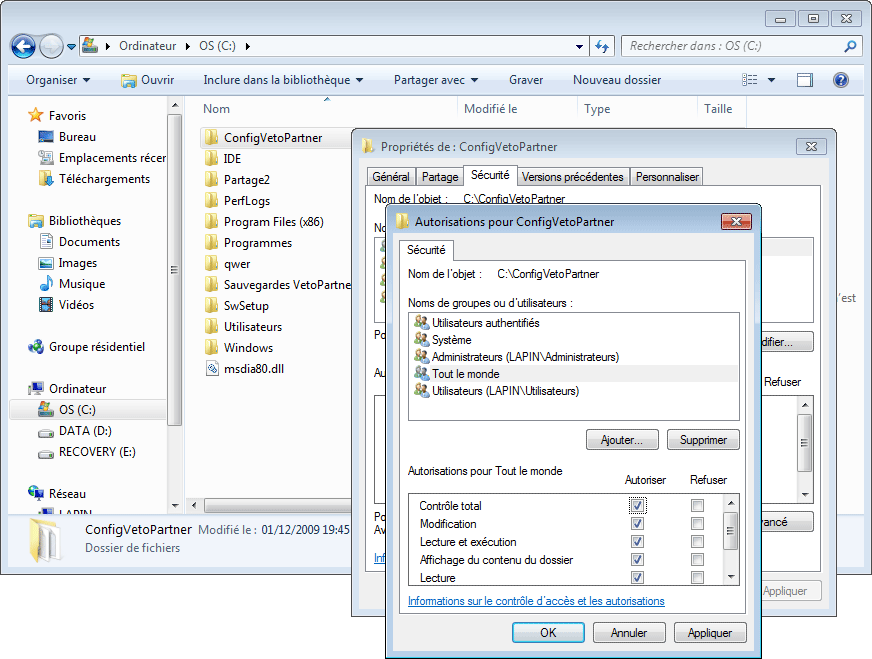Select the Sécurité tab in the Propriétés window

click(x=490, y=175)
